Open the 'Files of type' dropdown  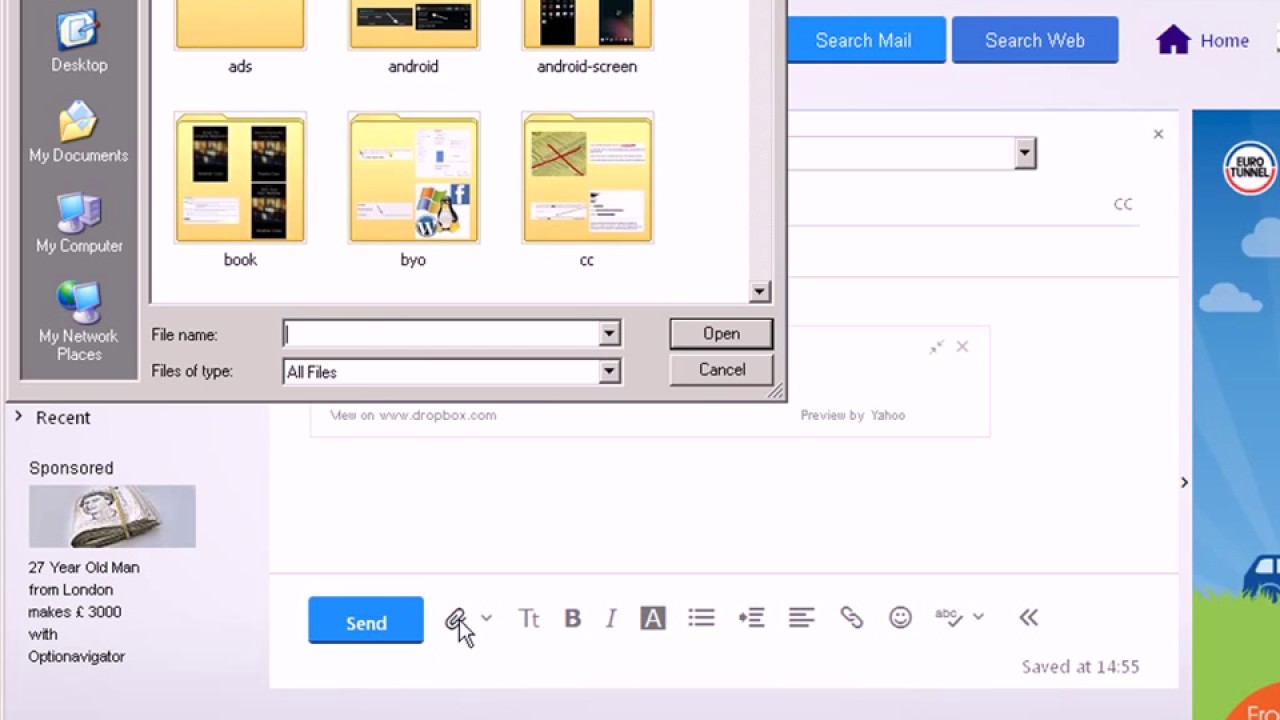608,371
